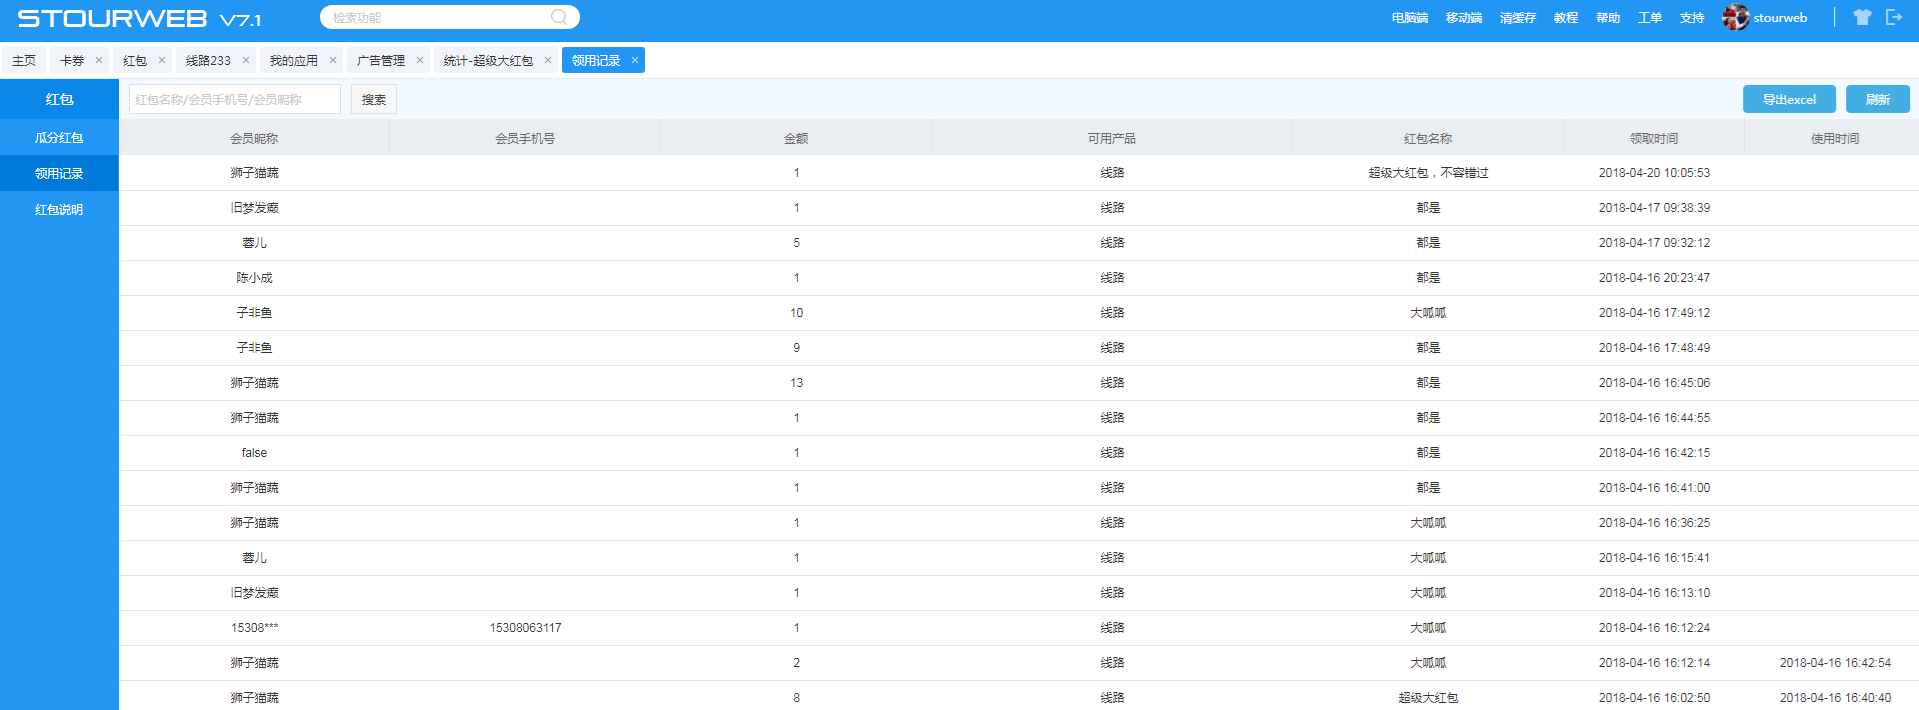
Task: Close the 广告管理 tab
Action: [x=420, y=60]
